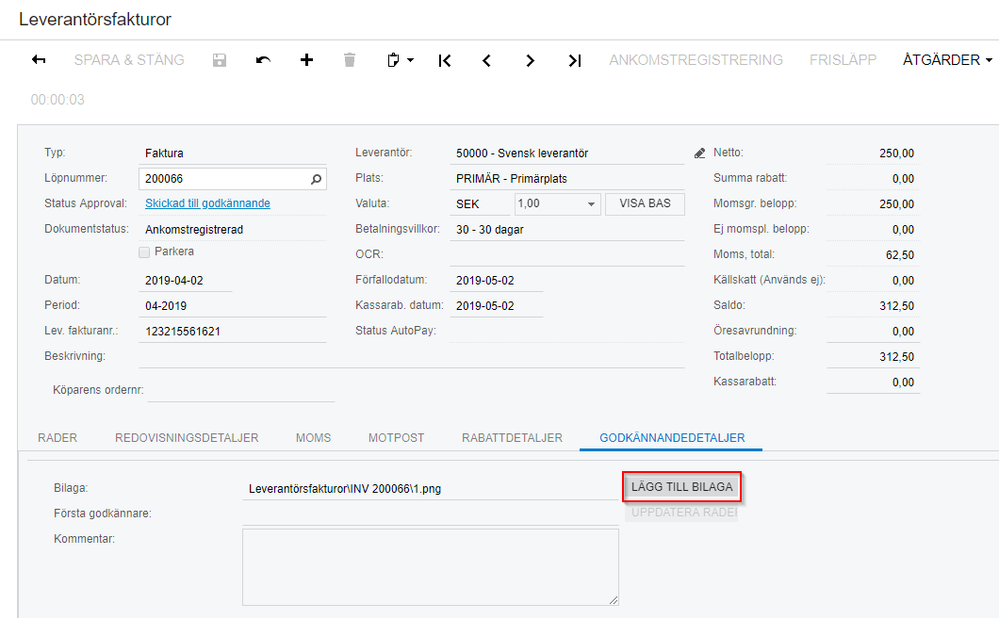Click the delete trash icon
This screenshot has height=618, width=999.
[x=349, y=60]
